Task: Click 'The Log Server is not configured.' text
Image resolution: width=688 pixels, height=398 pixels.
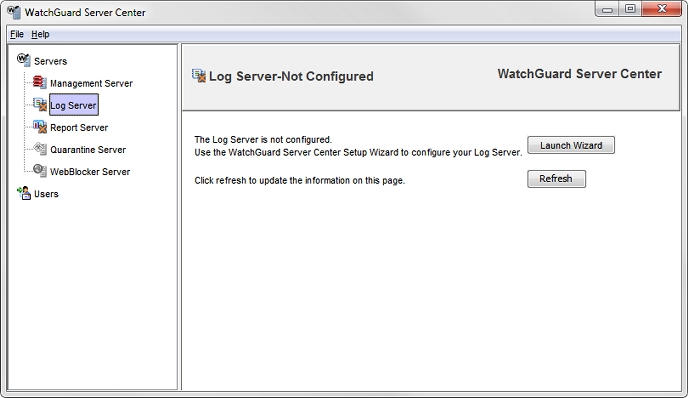Action: tap(263, 140)
